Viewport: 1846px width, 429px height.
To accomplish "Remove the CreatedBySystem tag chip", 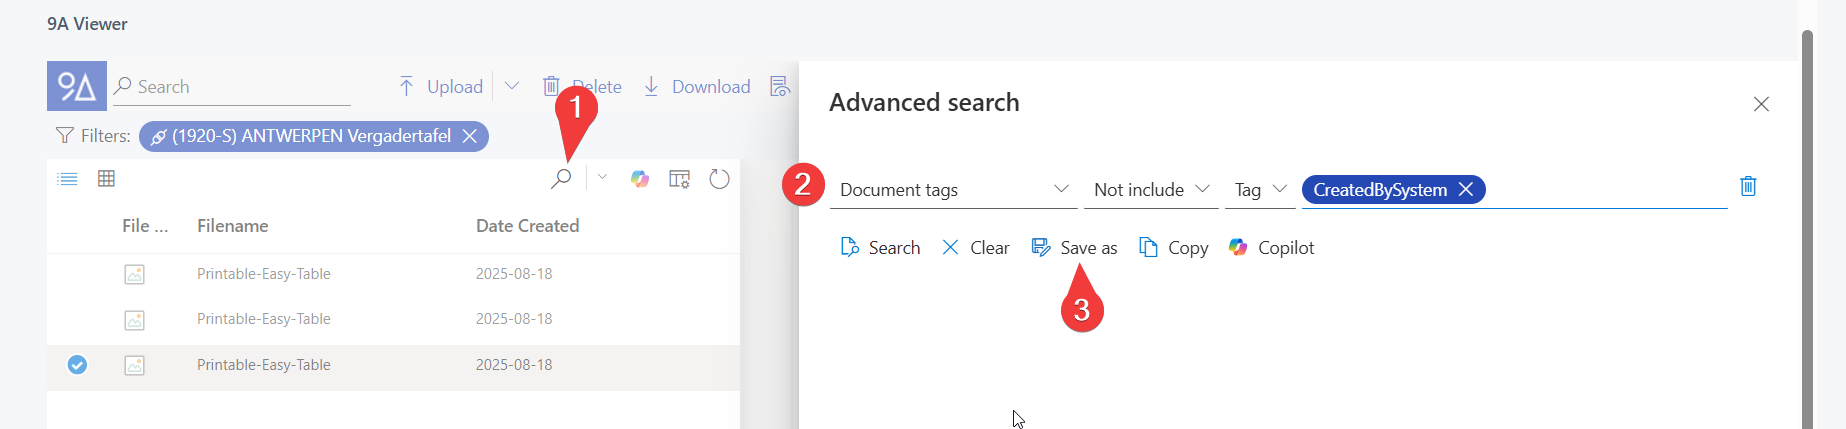I will [1465, 190].
